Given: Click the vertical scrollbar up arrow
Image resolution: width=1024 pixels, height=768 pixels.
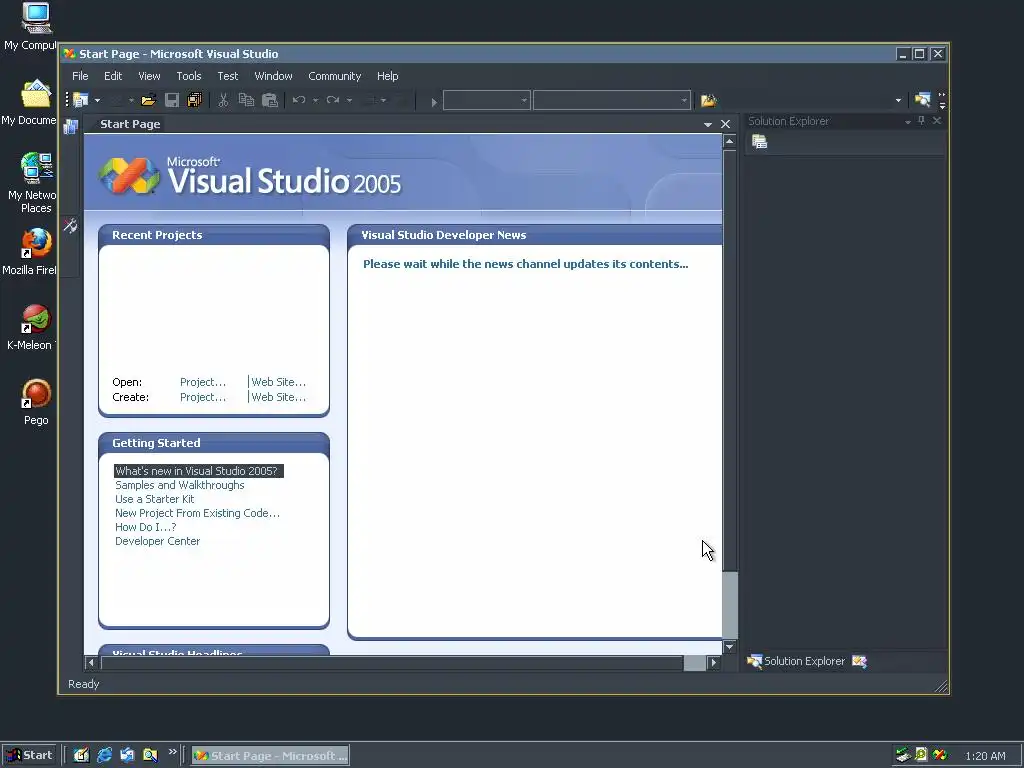Looking at the screenshot, I should pos(729,141).
